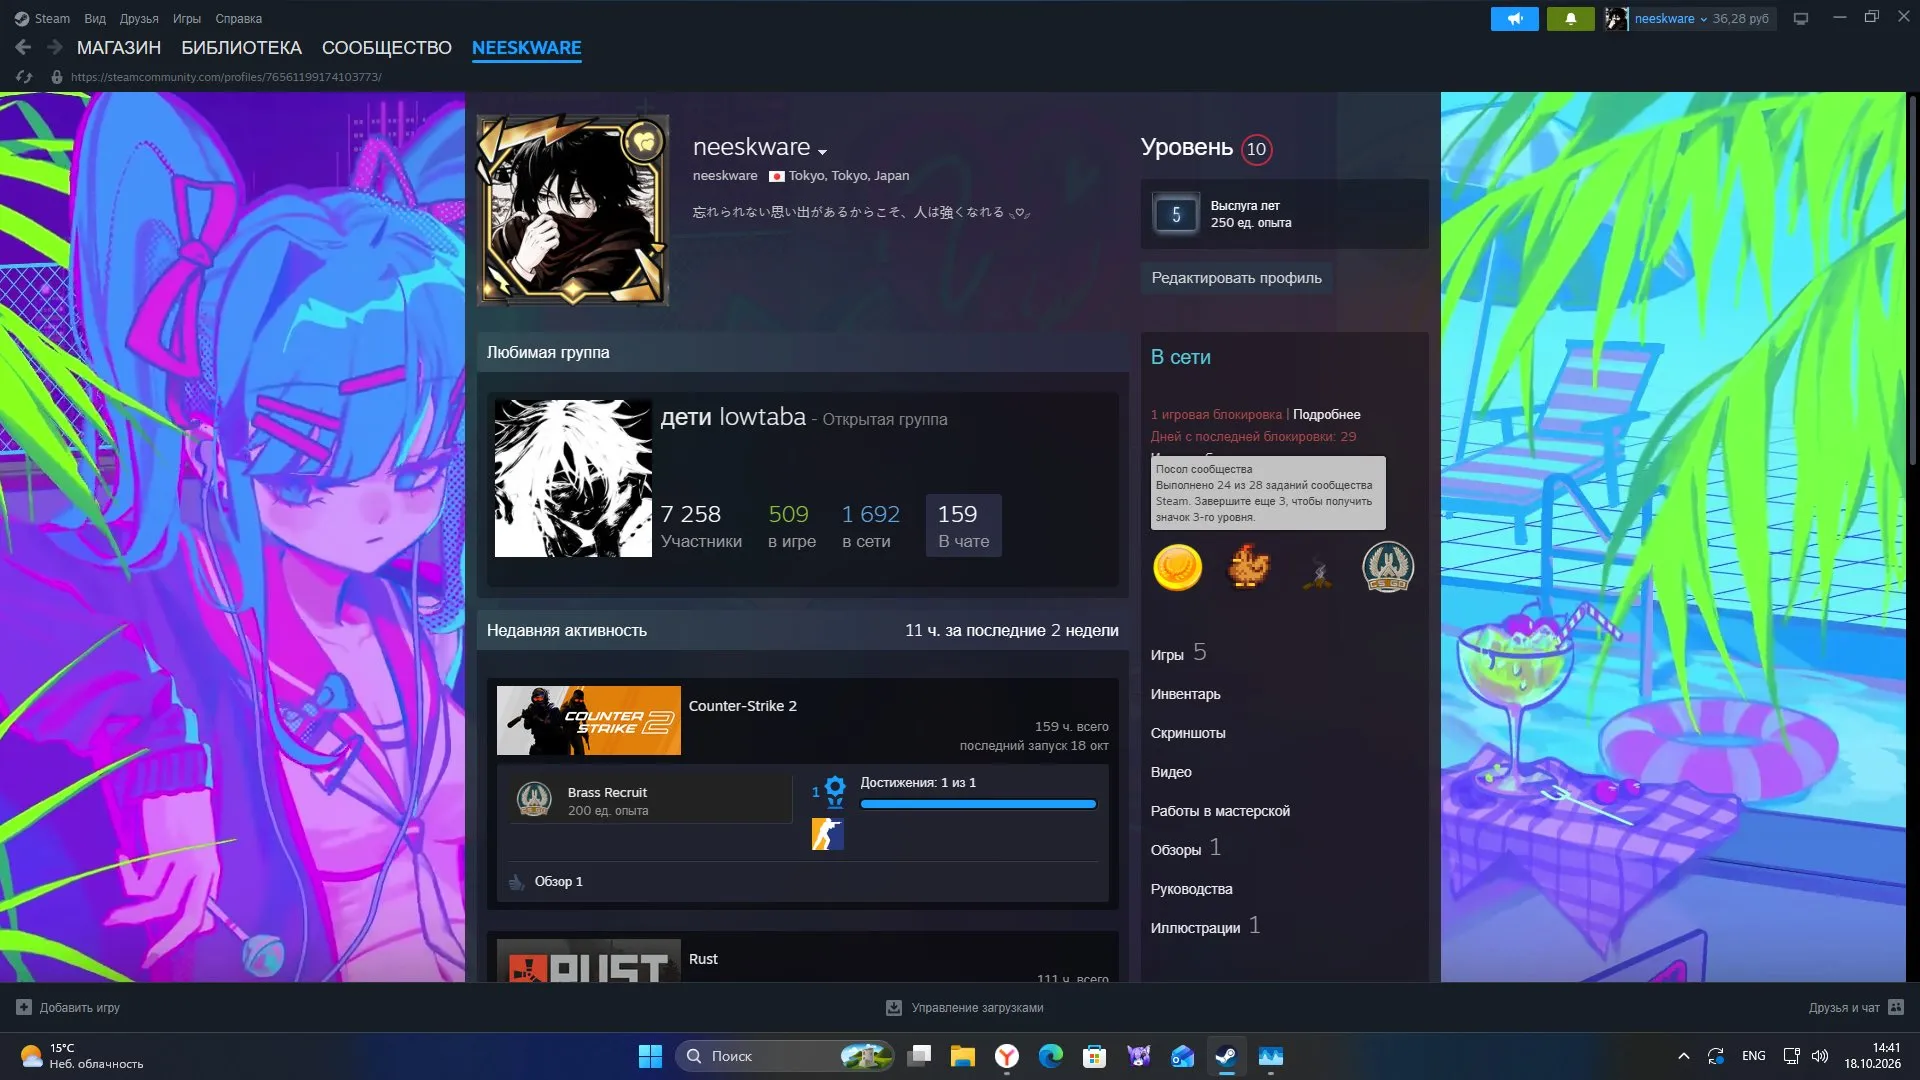Open the announcements megaphone button
Viewport: 1920px width, 1080px height.
point(1515,18)
